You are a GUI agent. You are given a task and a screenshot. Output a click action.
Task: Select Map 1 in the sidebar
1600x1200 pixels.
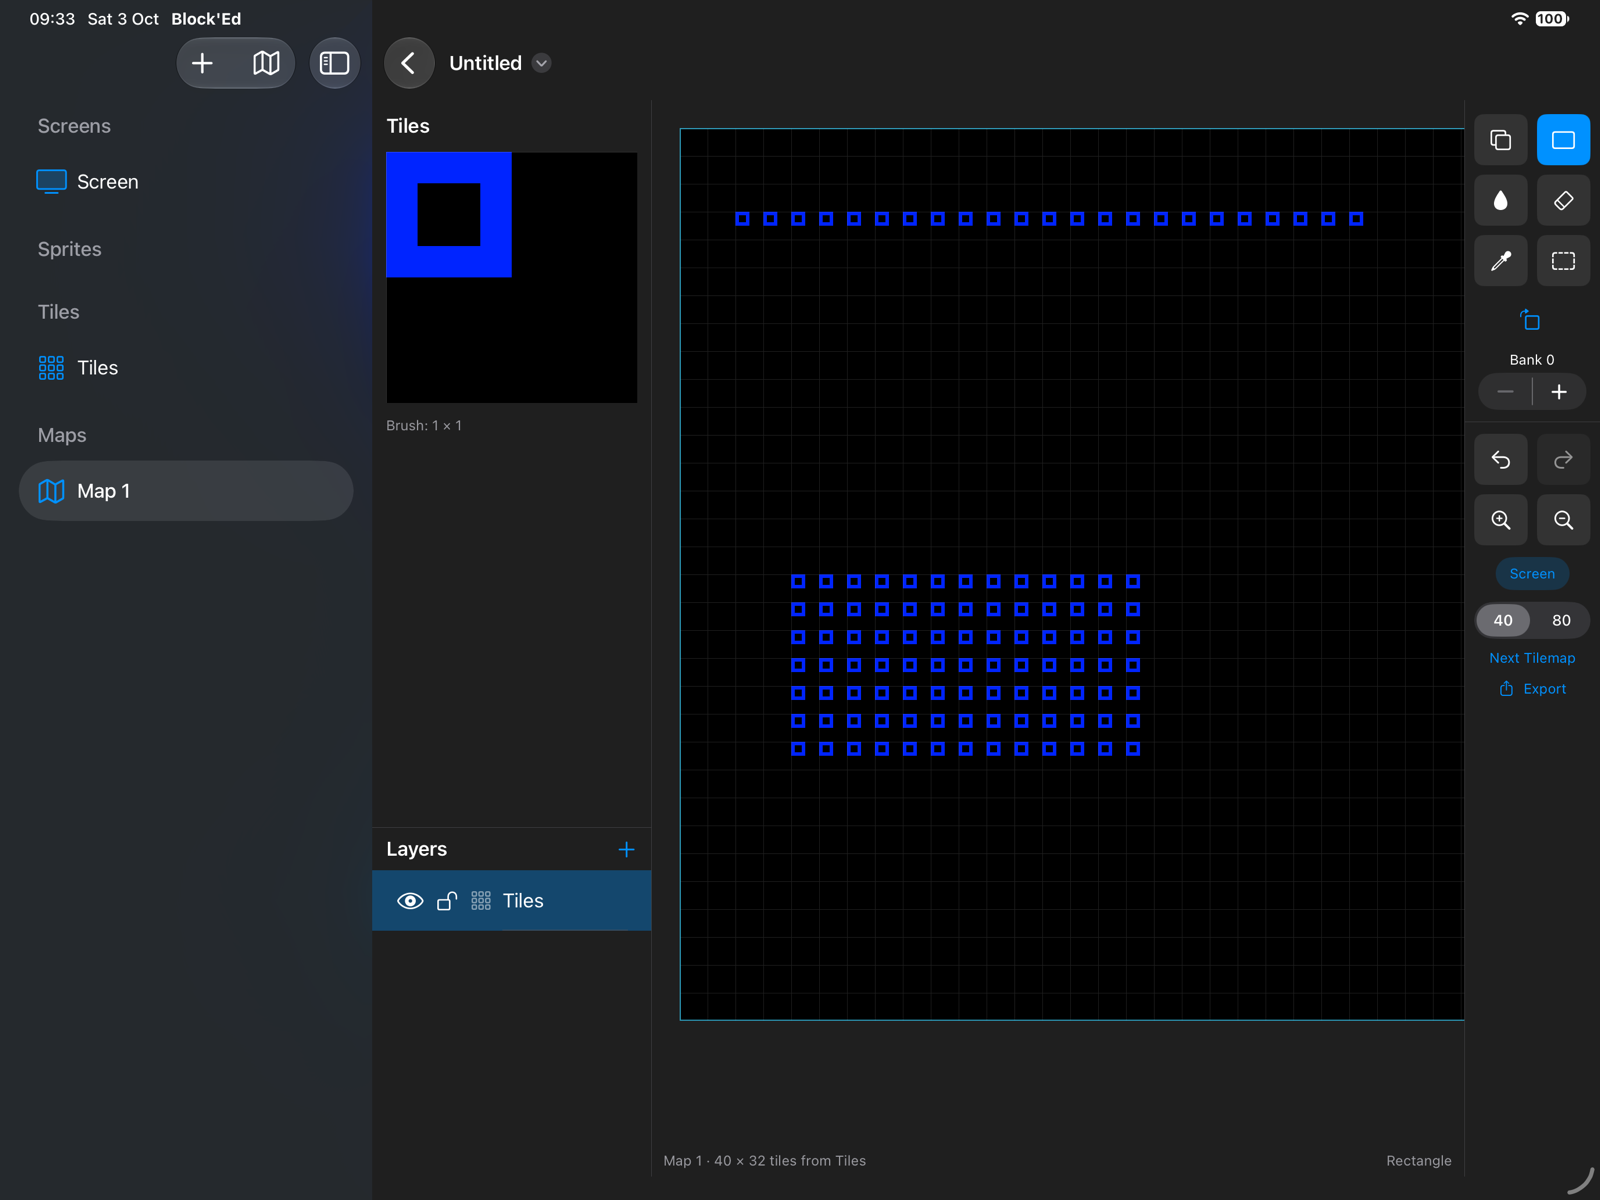pyautogui.click(x=186, y=491)
